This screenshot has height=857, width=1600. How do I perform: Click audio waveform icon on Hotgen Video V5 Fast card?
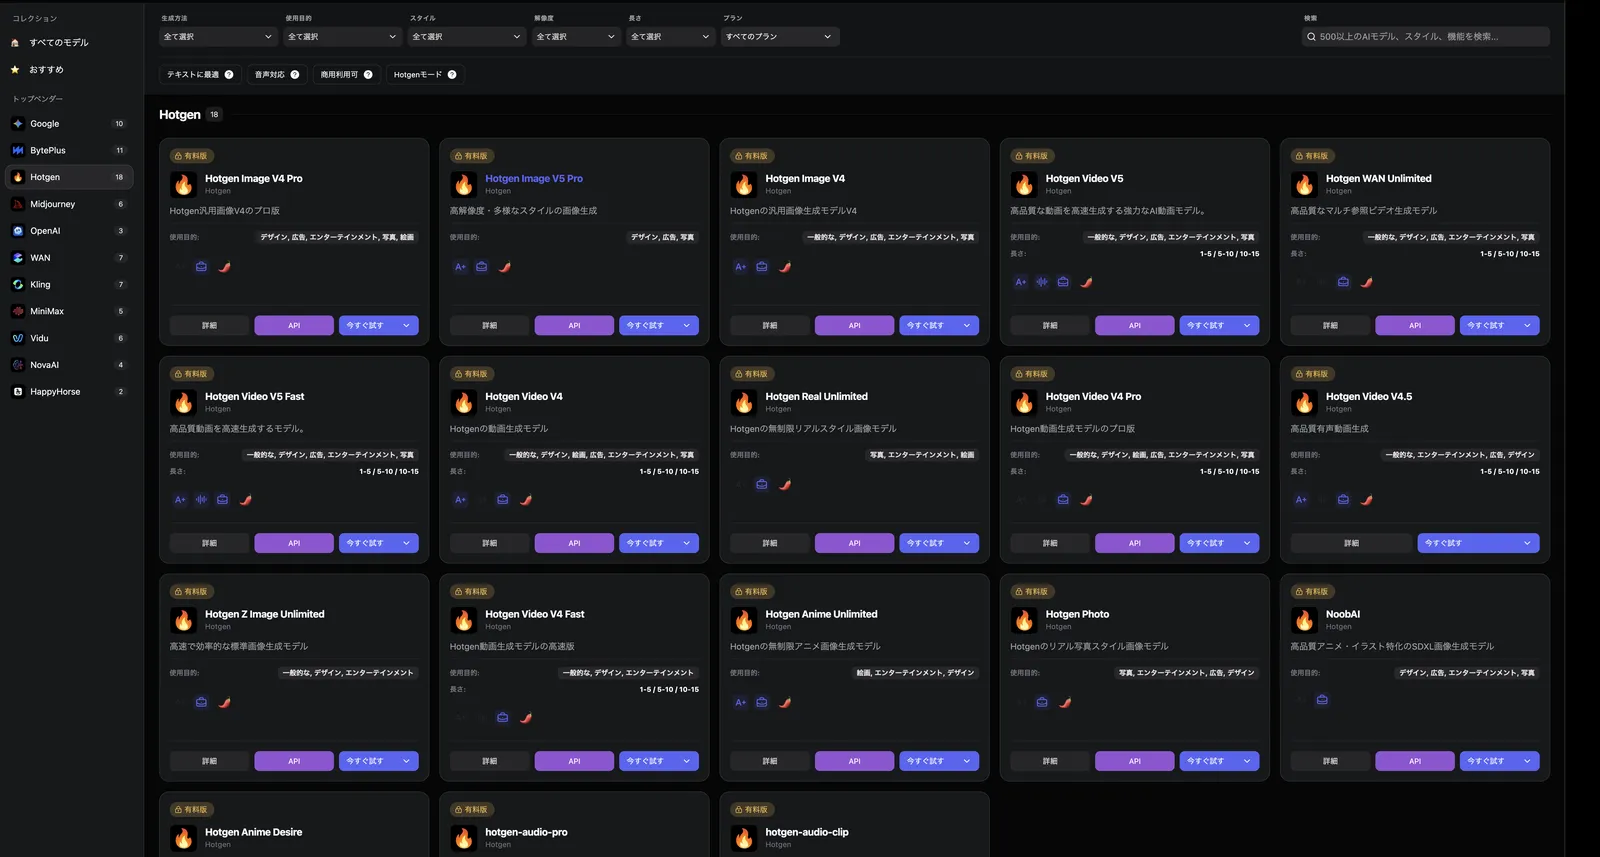(201, 500)
